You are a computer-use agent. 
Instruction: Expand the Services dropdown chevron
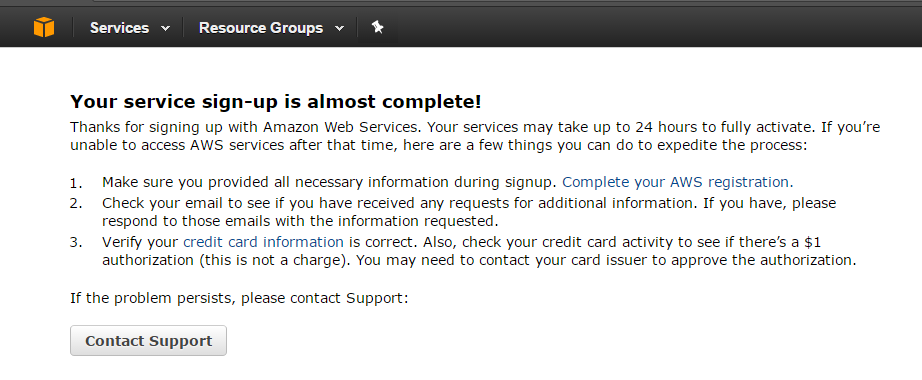click(x=165, y=28)
